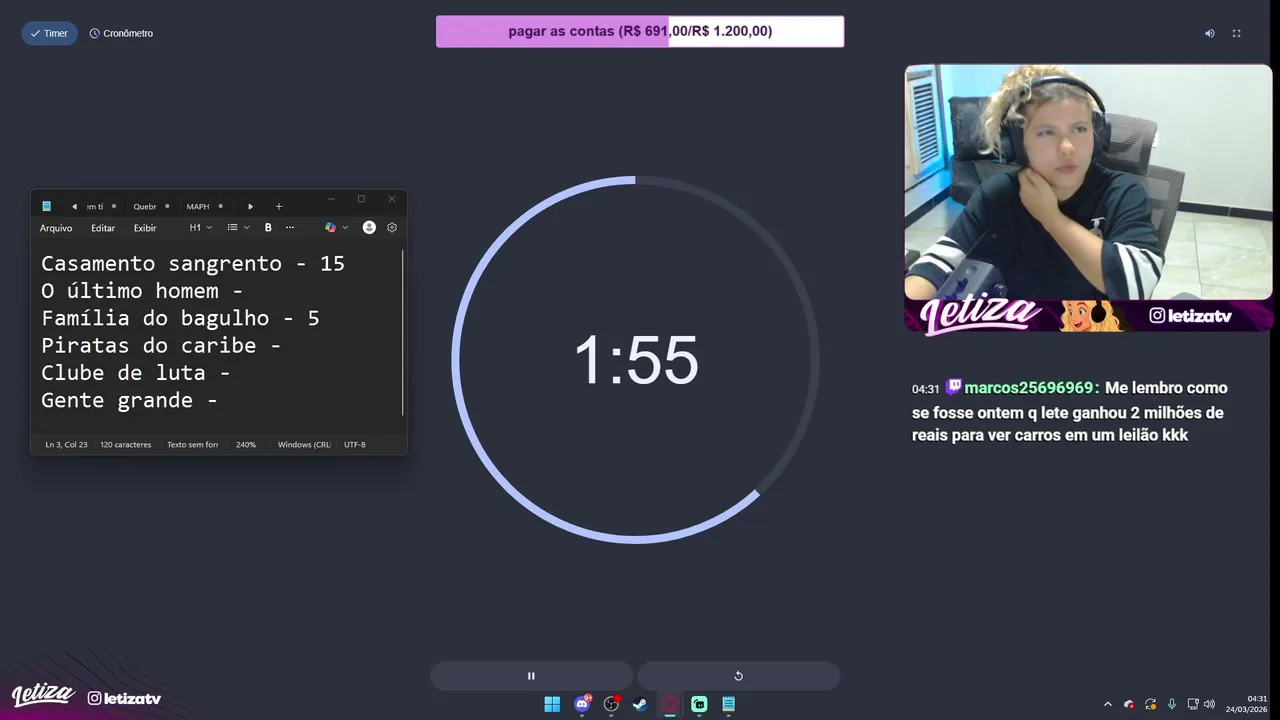Expand the Copilot dropdown arrow

click(346, 228)
